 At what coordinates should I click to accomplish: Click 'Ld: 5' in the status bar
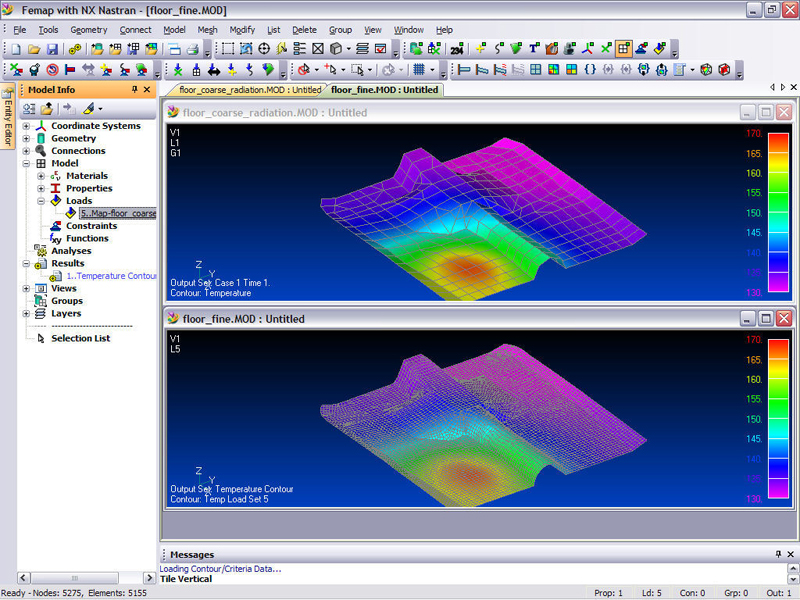click(652, 593)
